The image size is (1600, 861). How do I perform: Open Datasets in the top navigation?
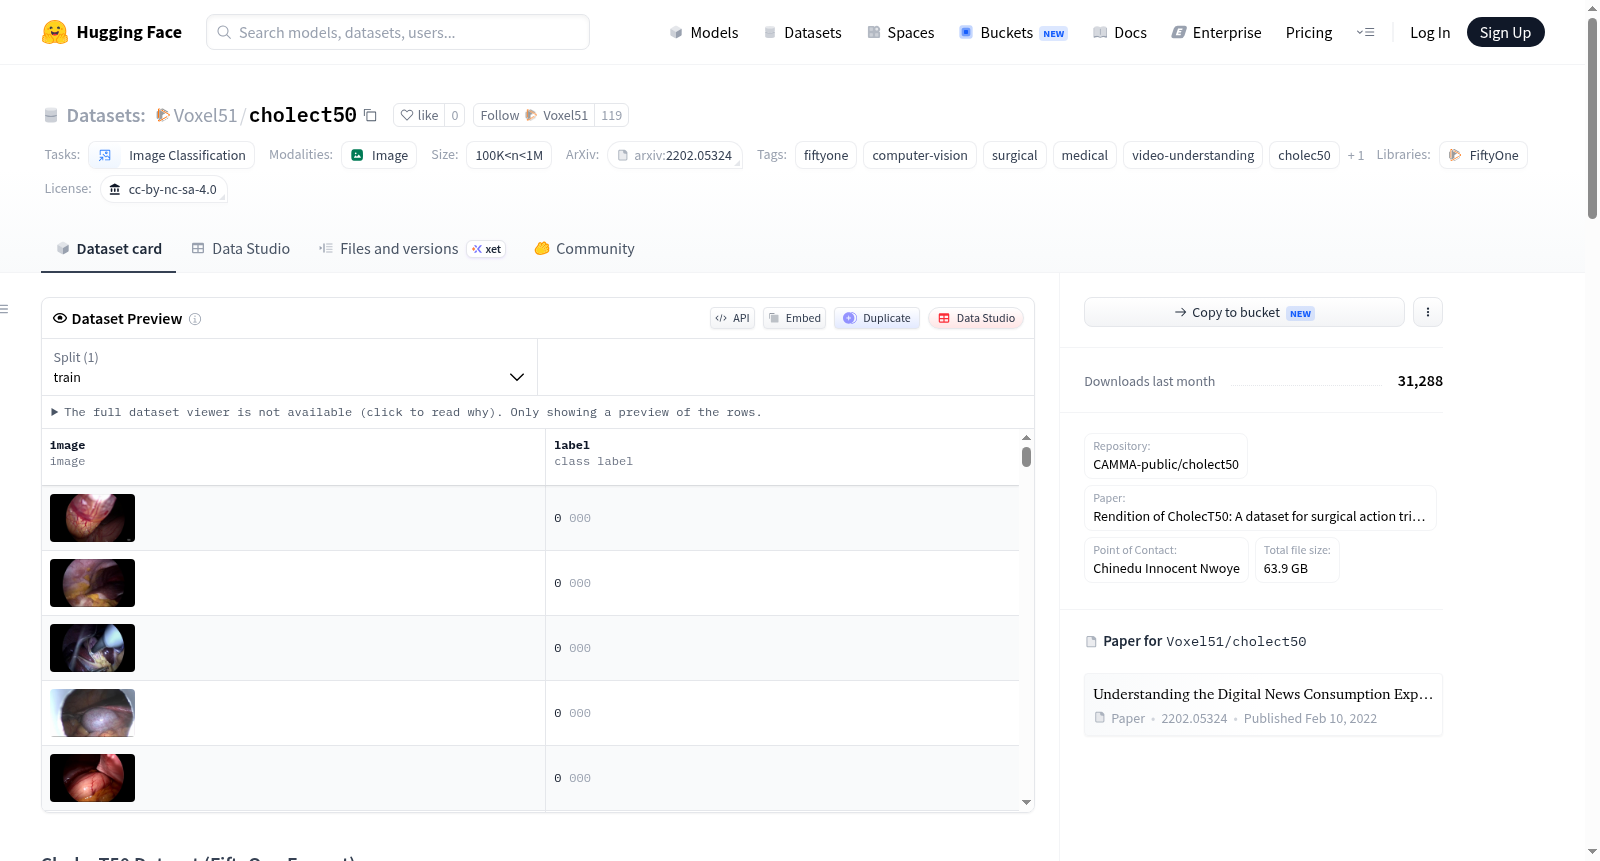pyautogui.click(x=802, y=32)
